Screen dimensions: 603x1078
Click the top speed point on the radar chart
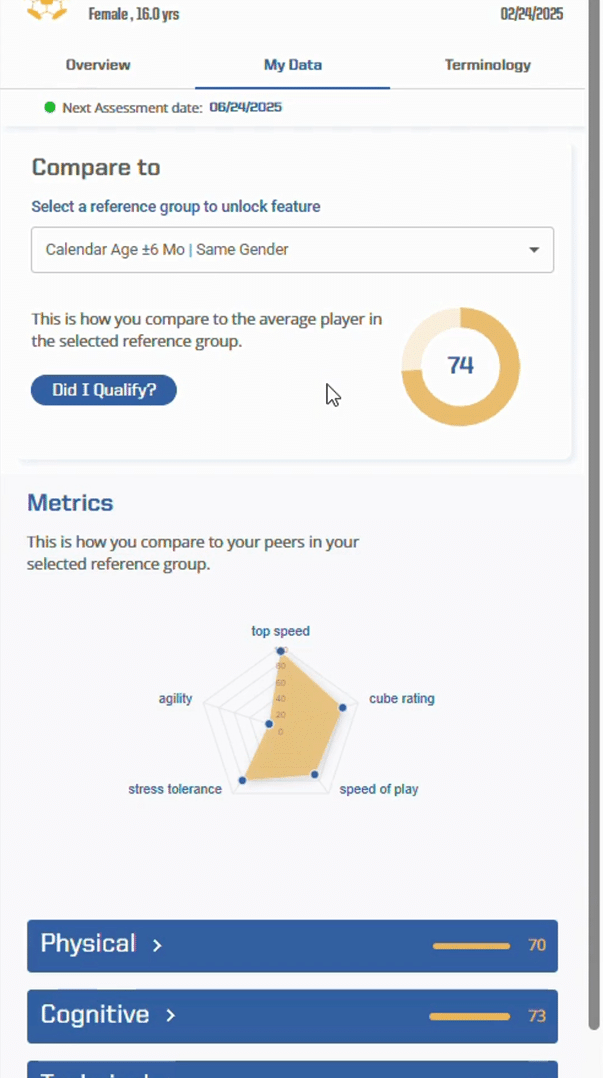(x=280, y=650)
